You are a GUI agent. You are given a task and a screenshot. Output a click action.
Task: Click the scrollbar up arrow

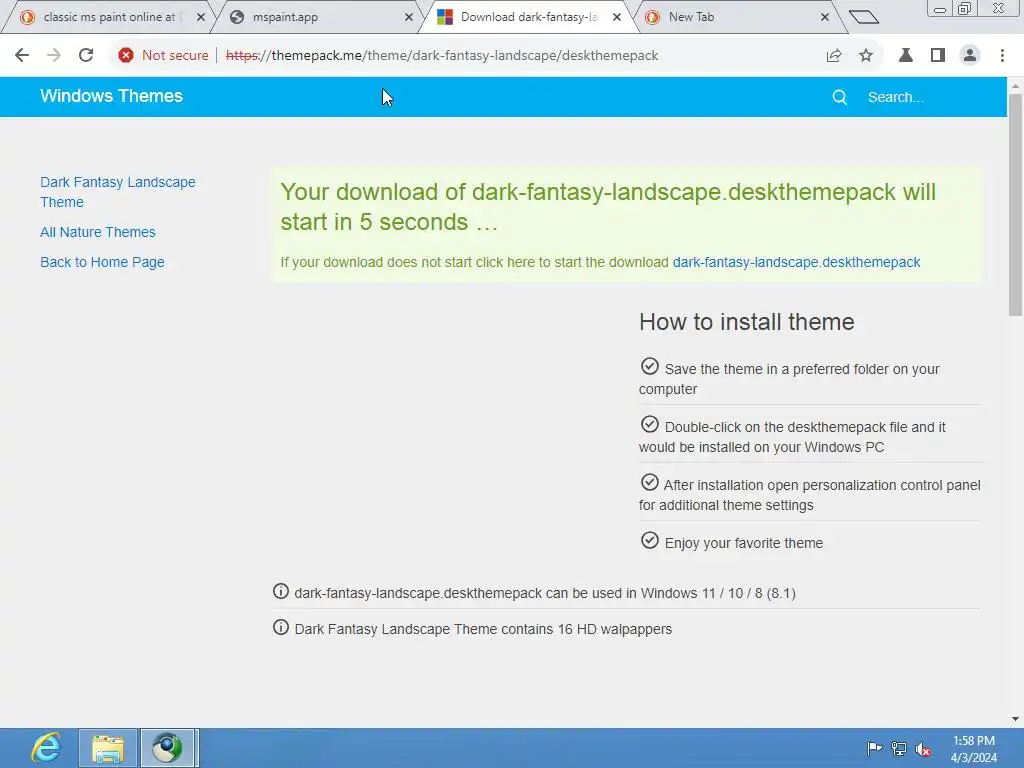pyautogui.click(x=1015, y=85)
